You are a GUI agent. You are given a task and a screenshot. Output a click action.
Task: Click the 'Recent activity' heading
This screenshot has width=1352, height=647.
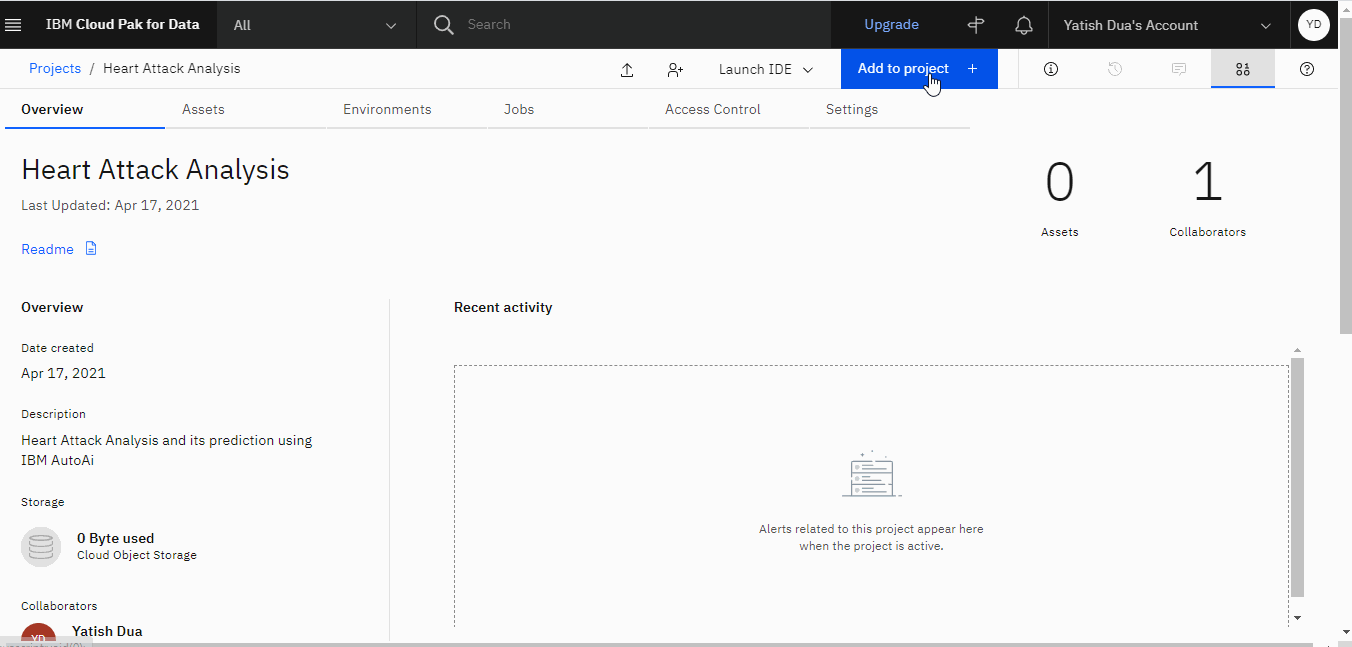pos(503,308)
